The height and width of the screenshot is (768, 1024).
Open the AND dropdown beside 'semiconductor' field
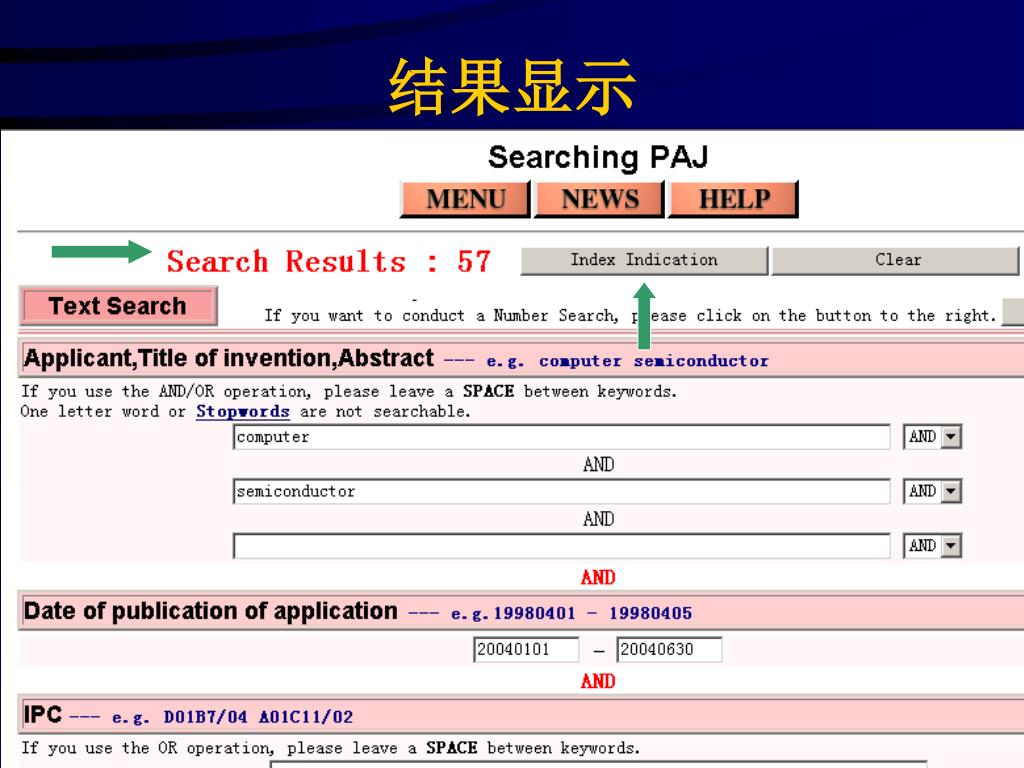933,490
